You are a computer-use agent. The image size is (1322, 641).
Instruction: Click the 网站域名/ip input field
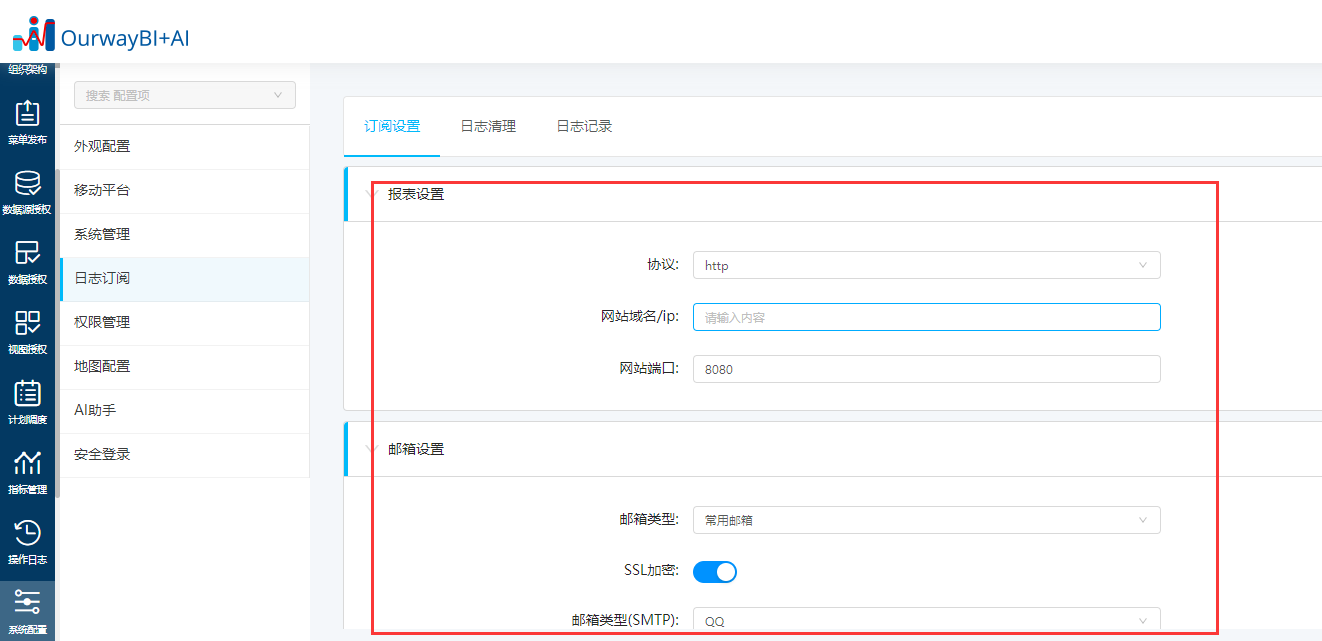(x=926, y=317)
